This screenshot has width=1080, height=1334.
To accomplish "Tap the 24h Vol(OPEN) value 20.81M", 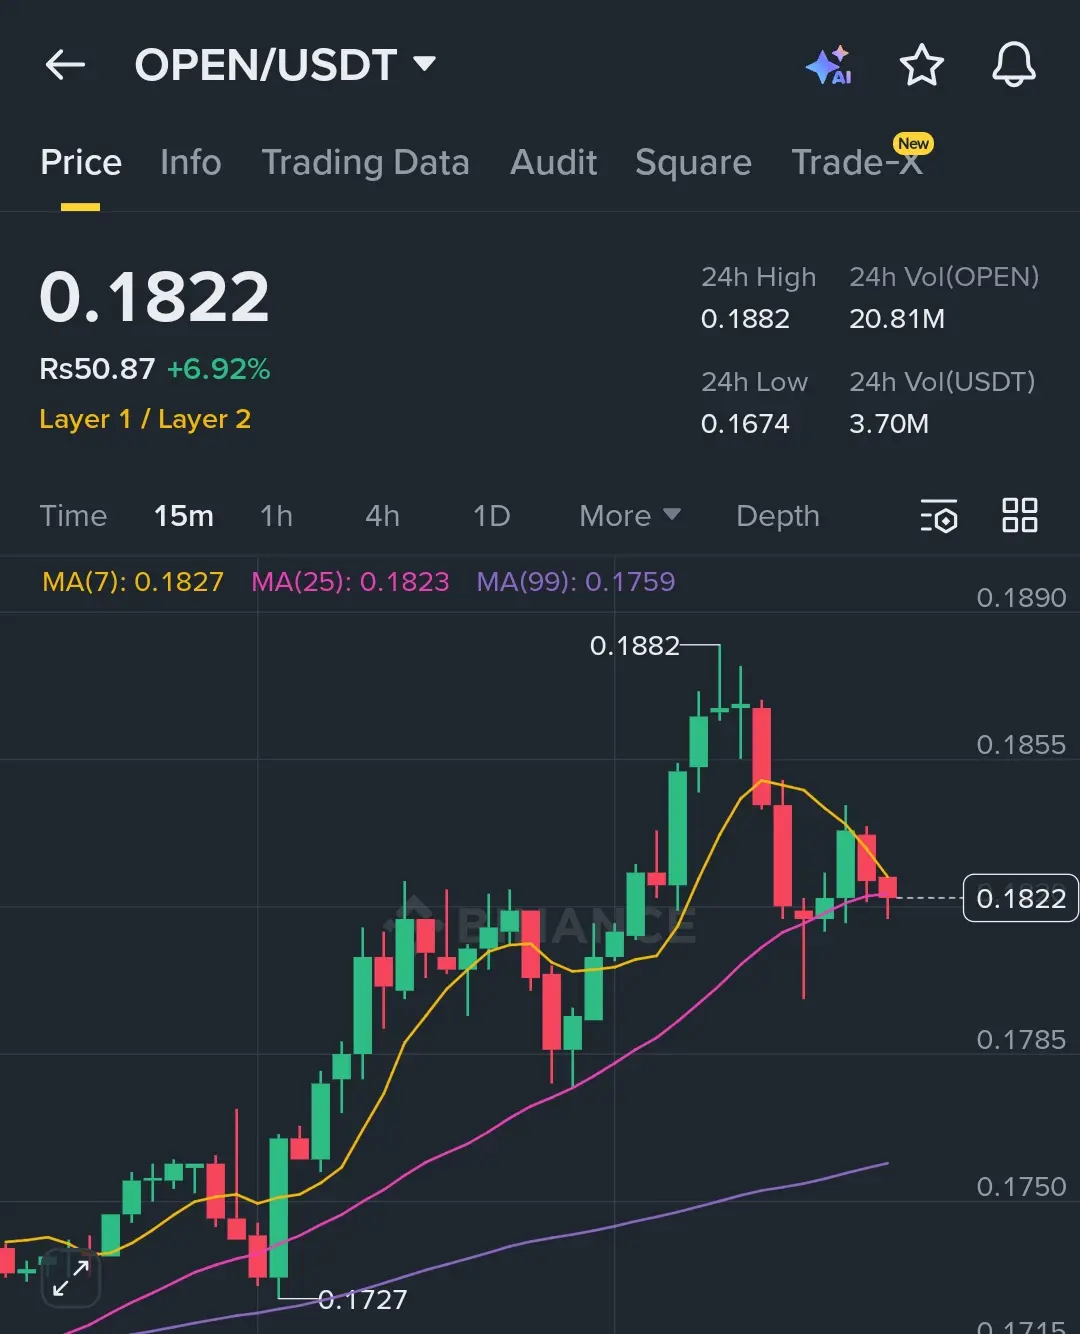I will point(896,319).
